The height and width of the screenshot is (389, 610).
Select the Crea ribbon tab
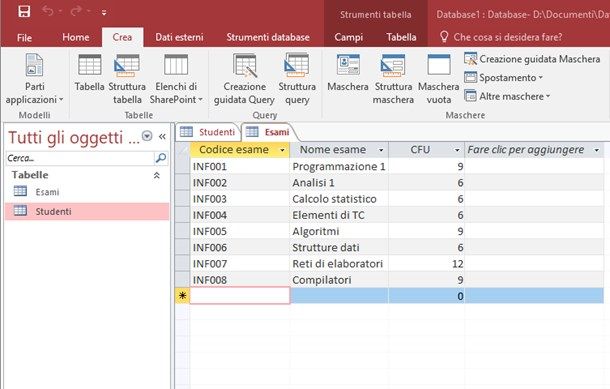click(122, 37)
